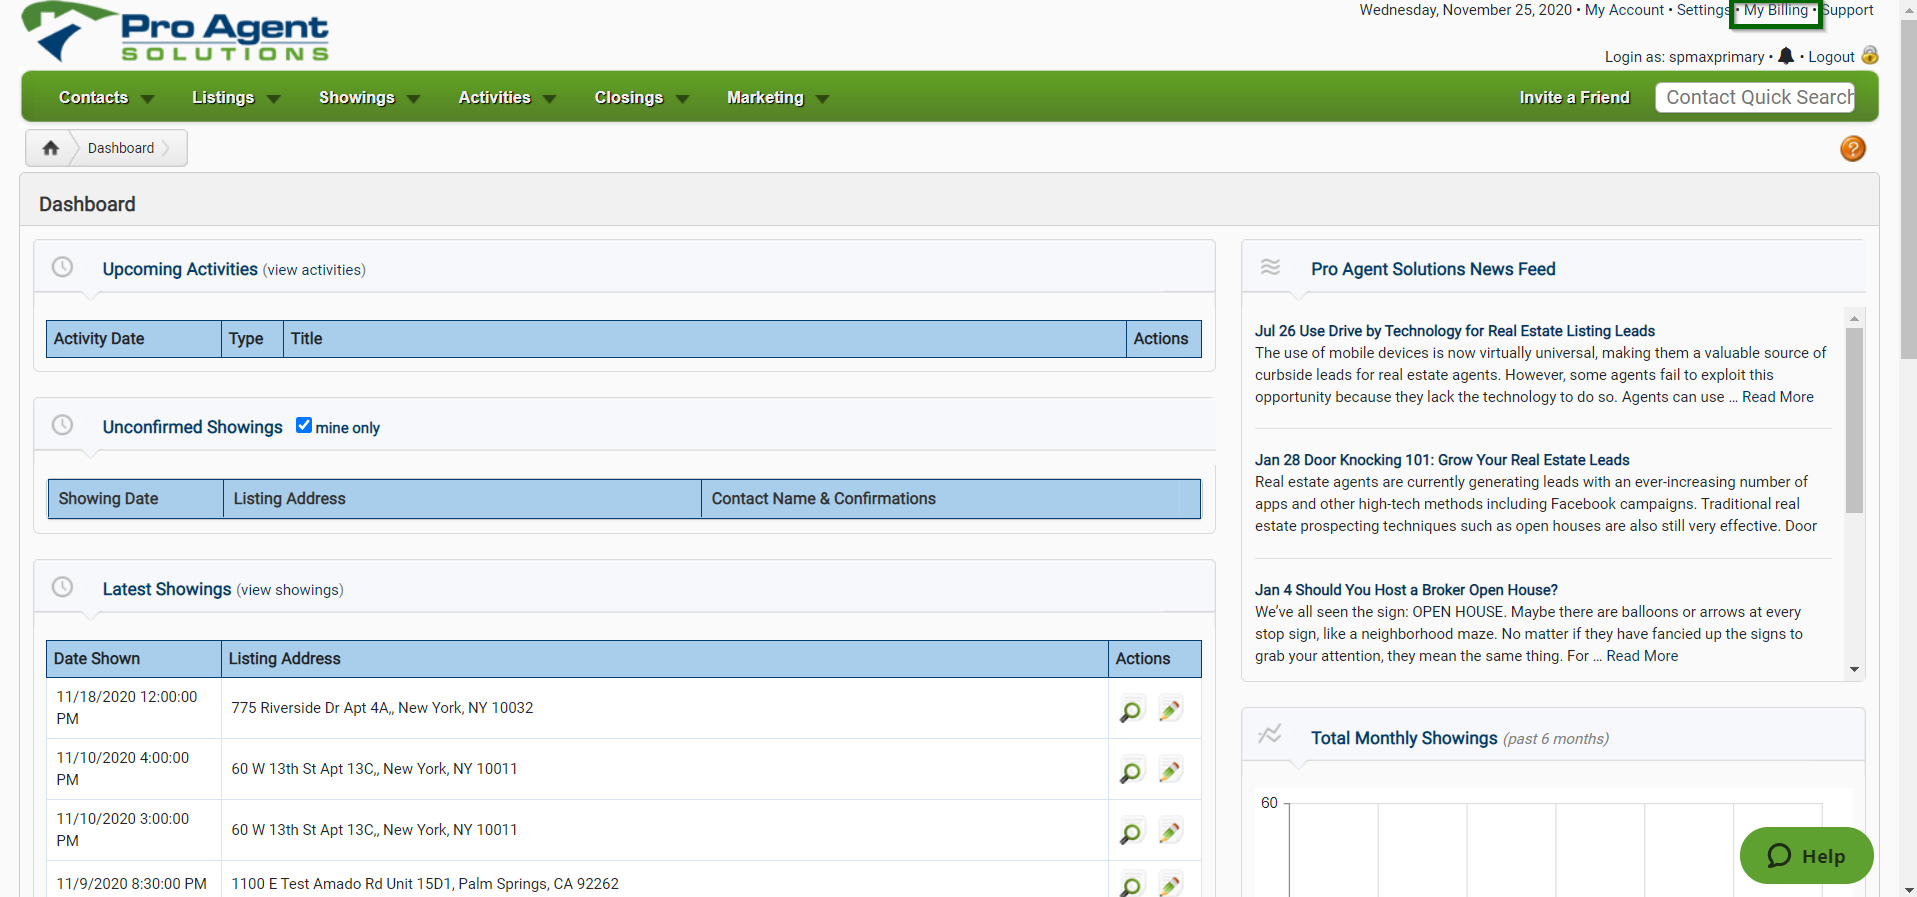Click the Logout link
The height and width of the screenshot is (897, 1917).
1831,57
